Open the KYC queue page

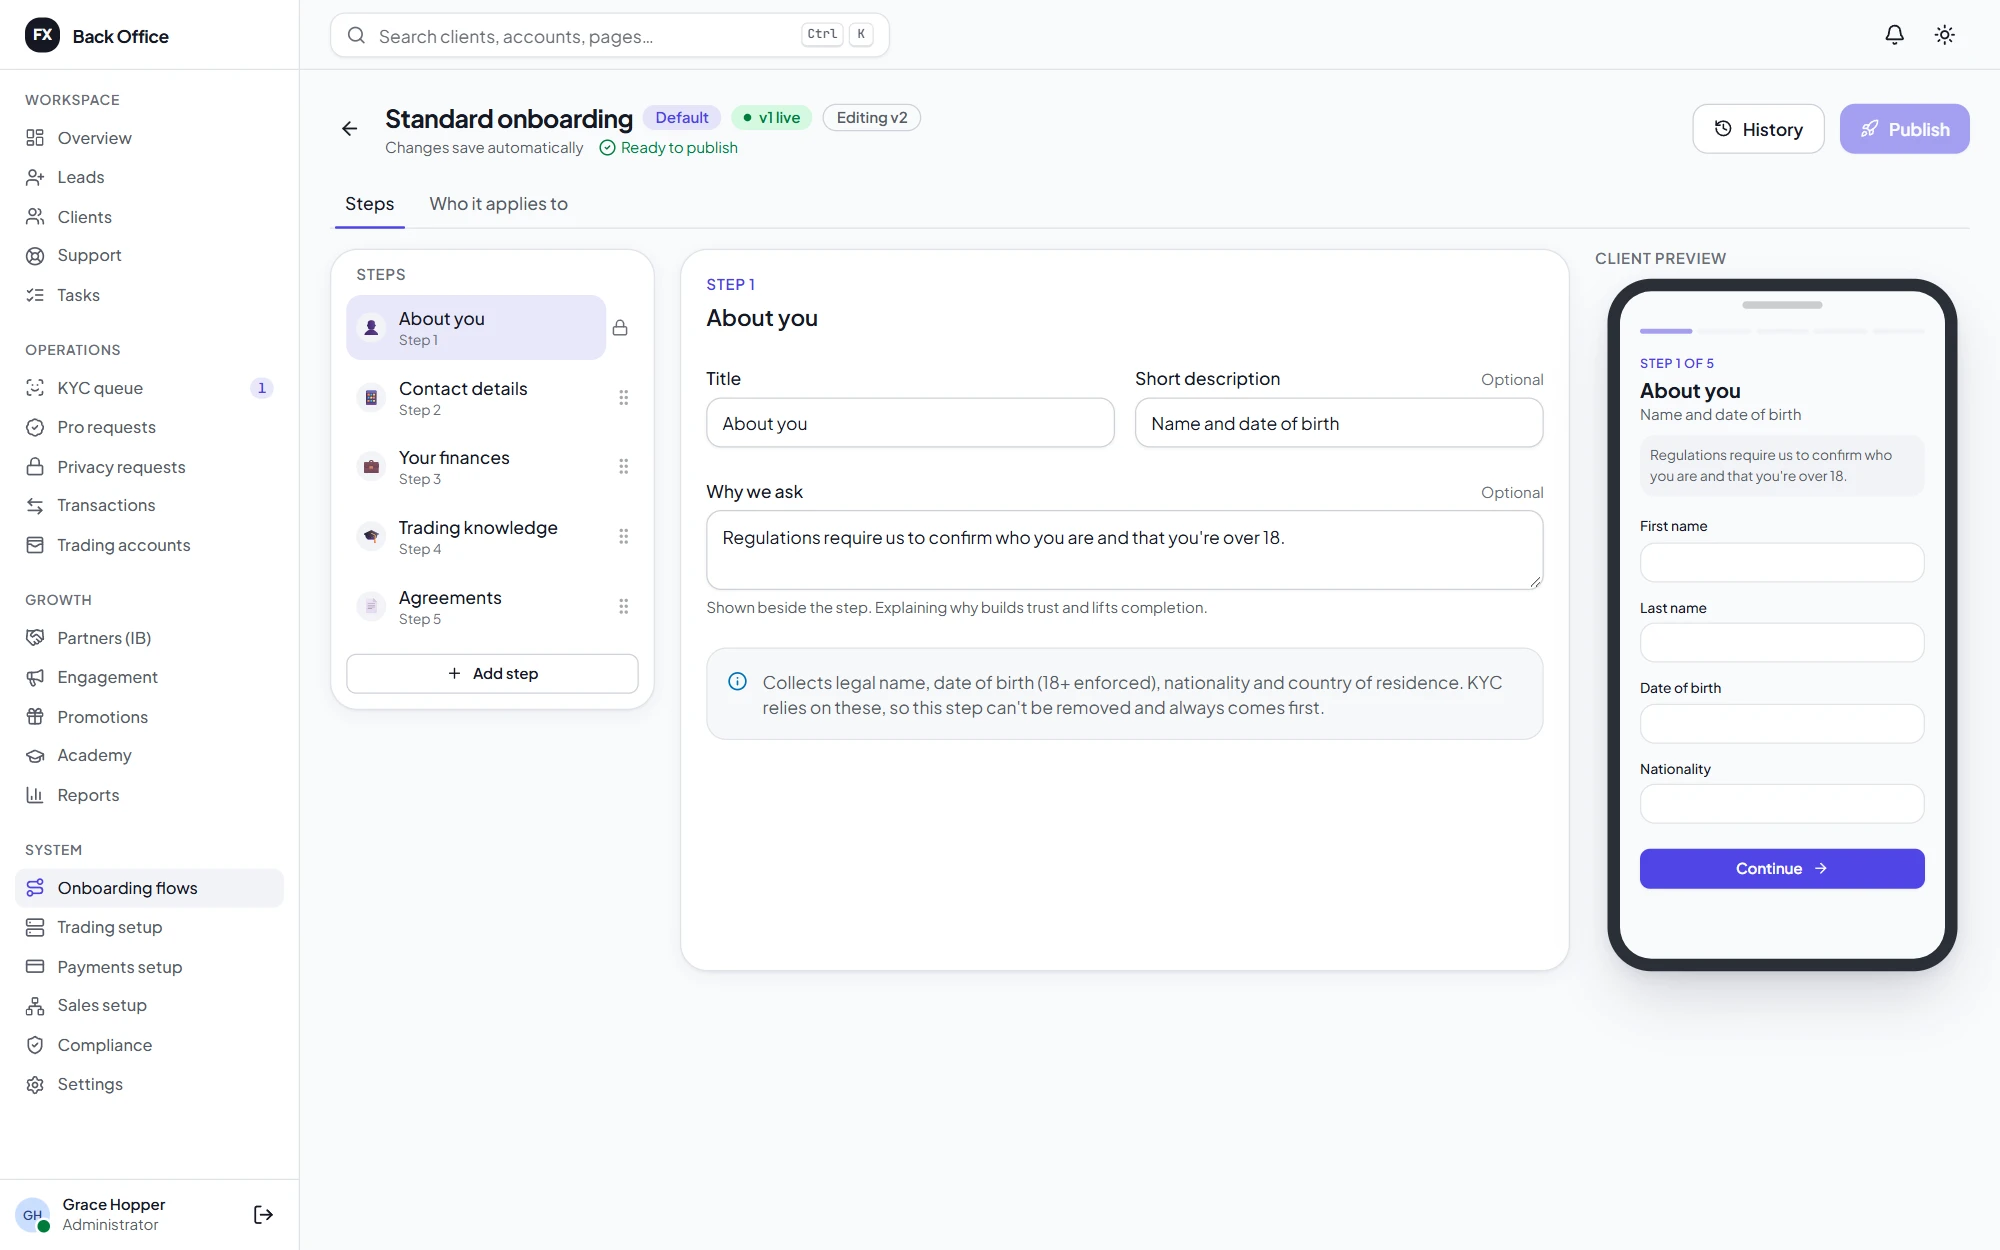(x=150, y=388)
